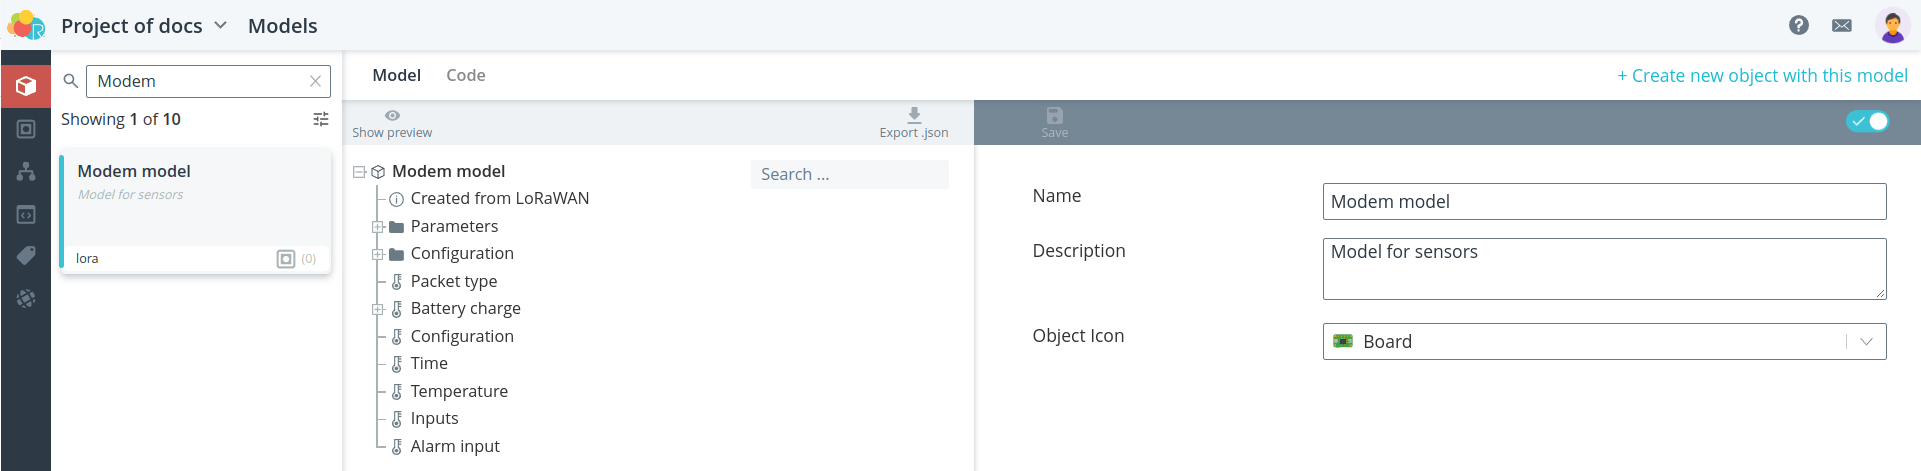Select the Model tab
The height and width of the screenshot is (471, 1921).
pyautogui.click(x=396, y=75)
